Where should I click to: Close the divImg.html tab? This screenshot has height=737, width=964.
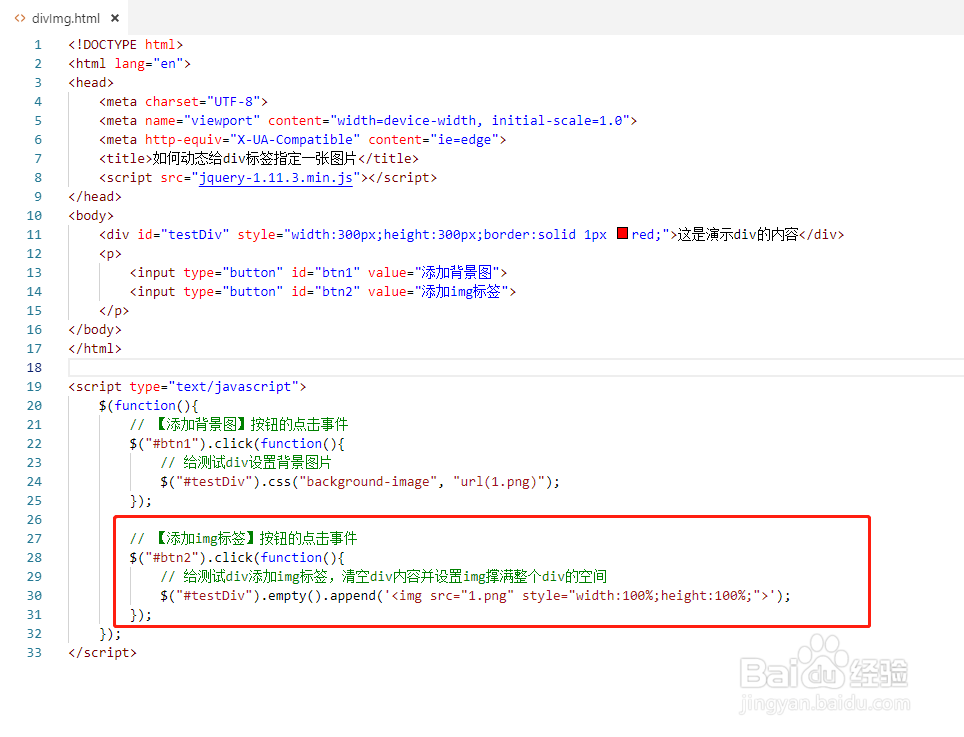point(114,18)
